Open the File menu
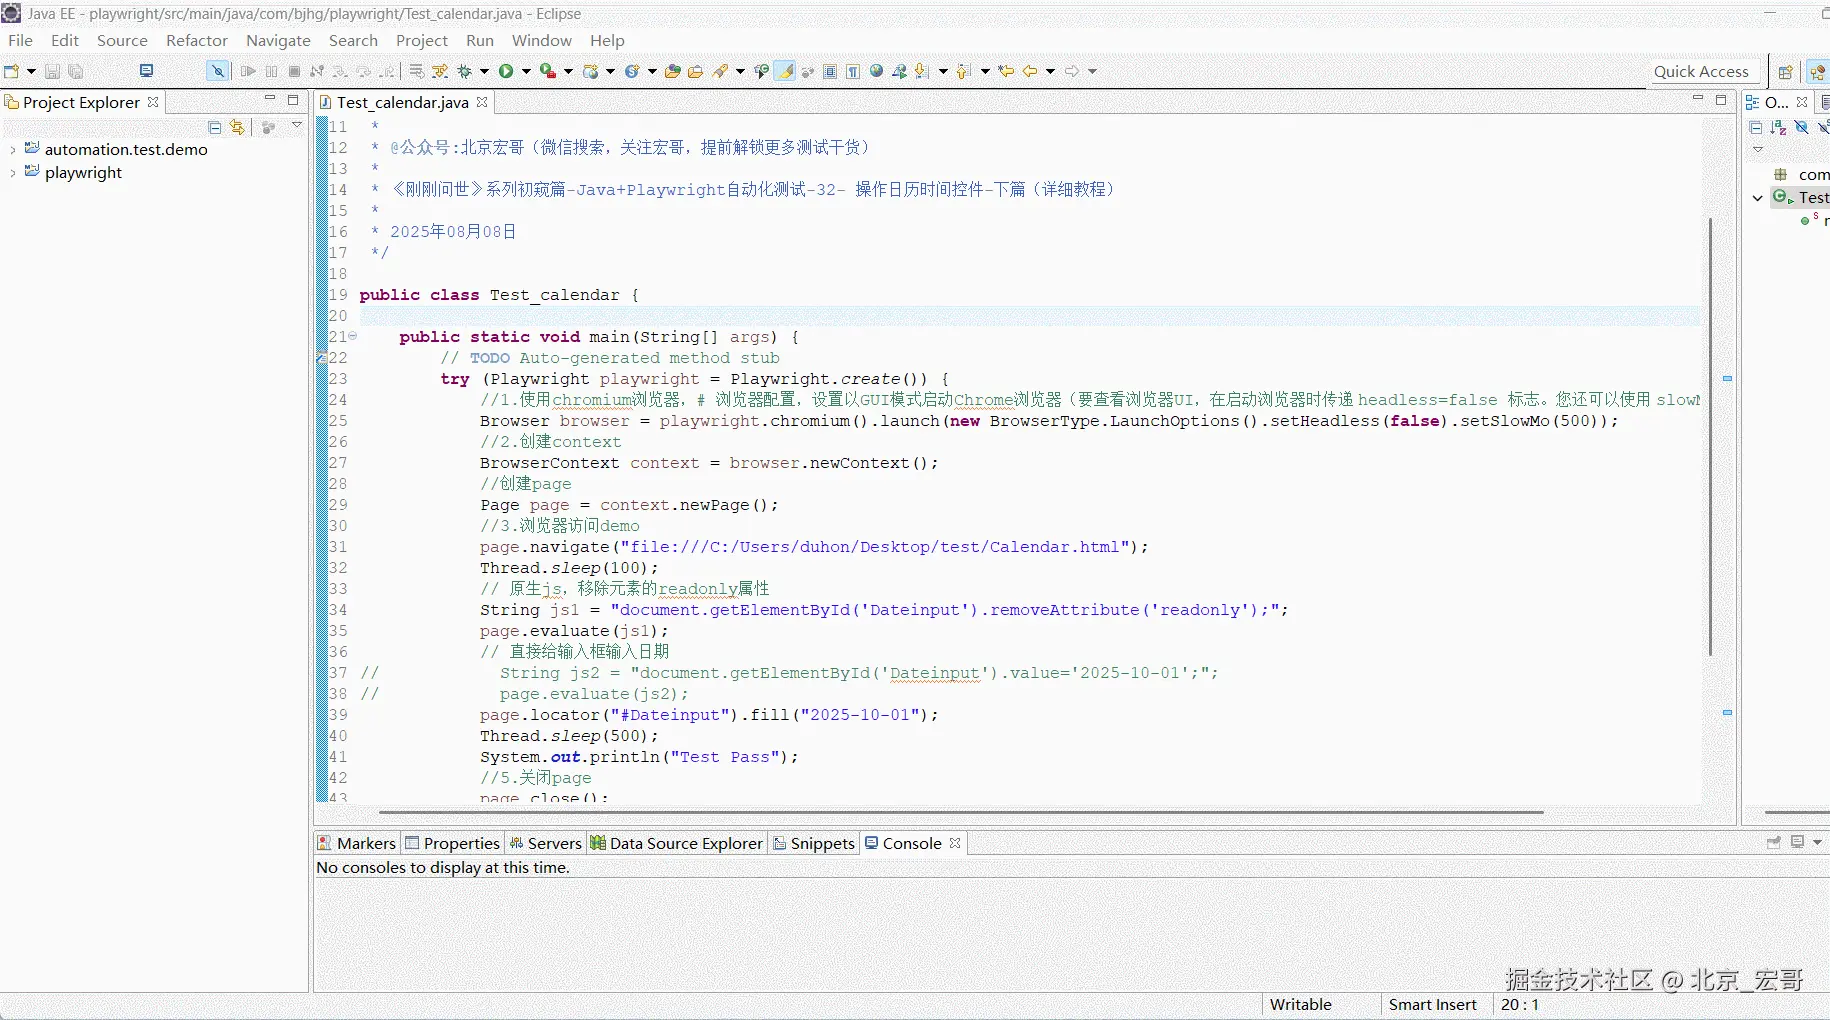Image resolution: width=1830 pixels, height=1020 pixels. point(20,40)
